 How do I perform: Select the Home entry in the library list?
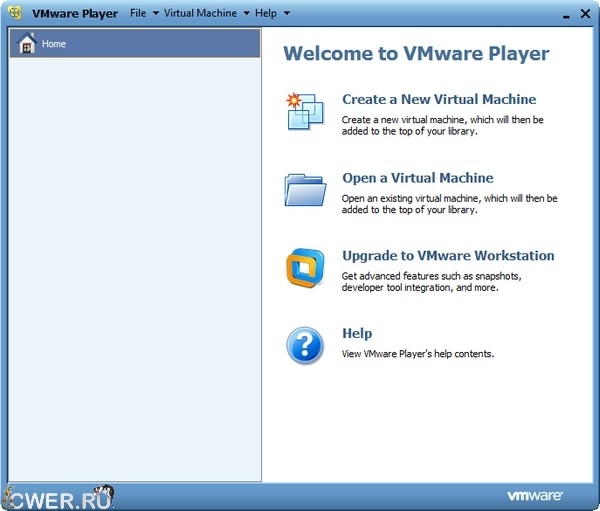pyautogui.click(x=54, y=44)
